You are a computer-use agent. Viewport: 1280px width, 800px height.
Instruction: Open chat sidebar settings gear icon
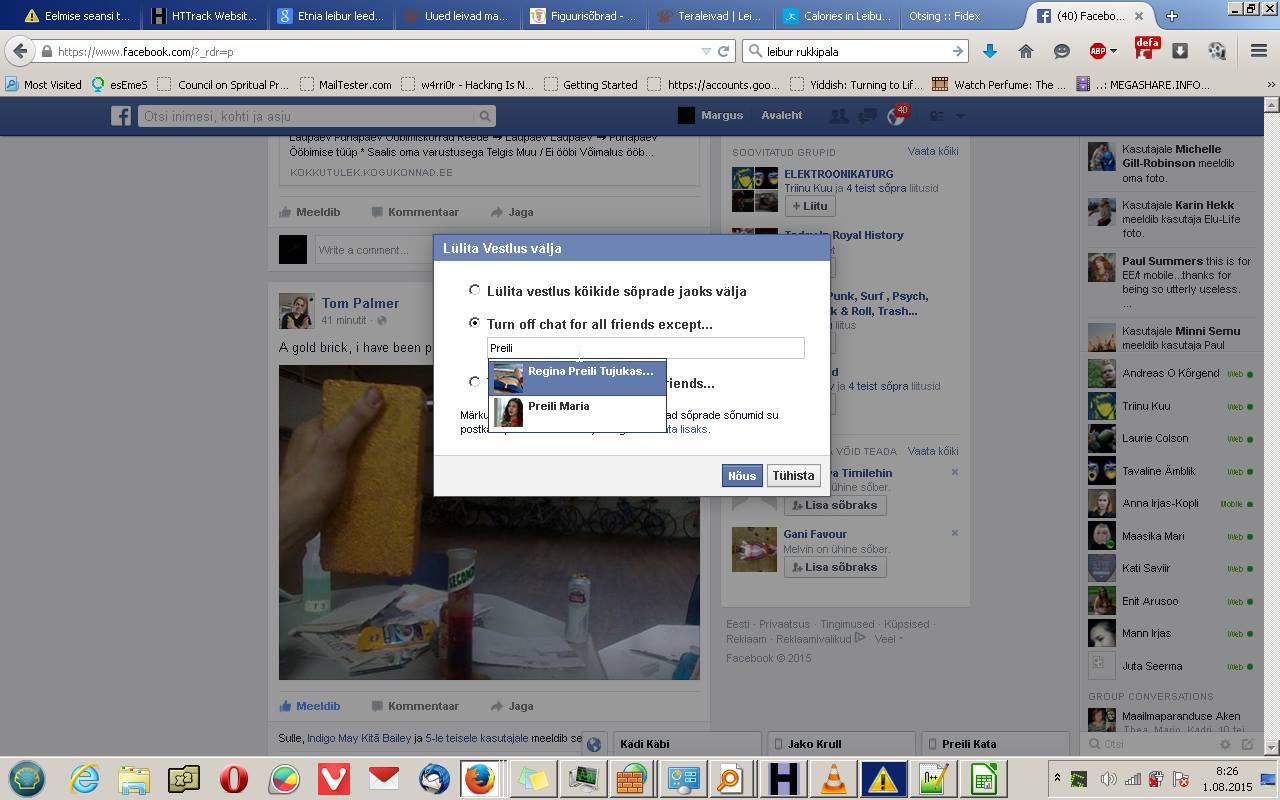1225,744
